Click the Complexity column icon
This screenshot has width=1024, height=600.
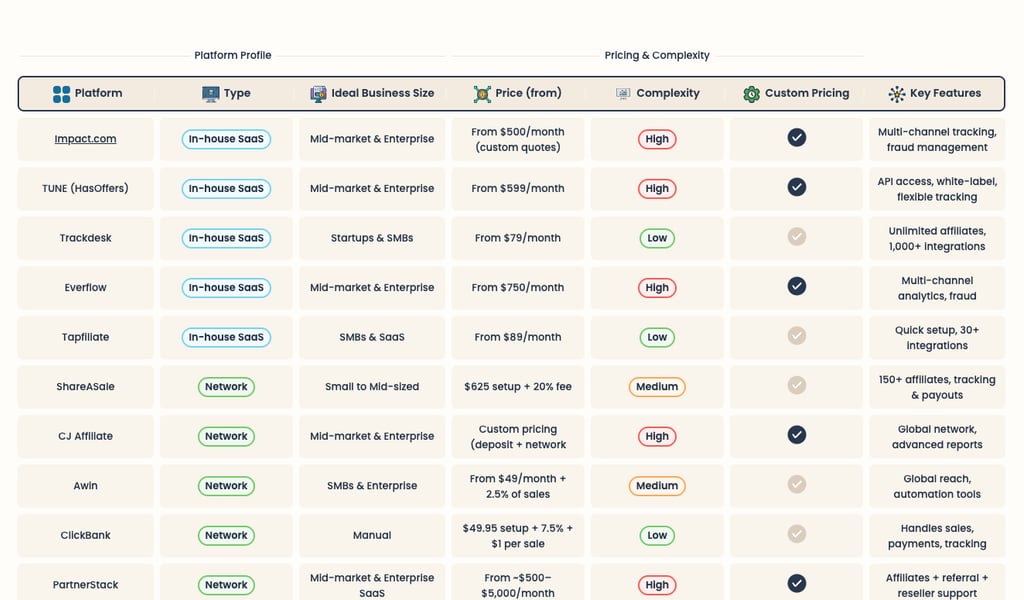623,94
